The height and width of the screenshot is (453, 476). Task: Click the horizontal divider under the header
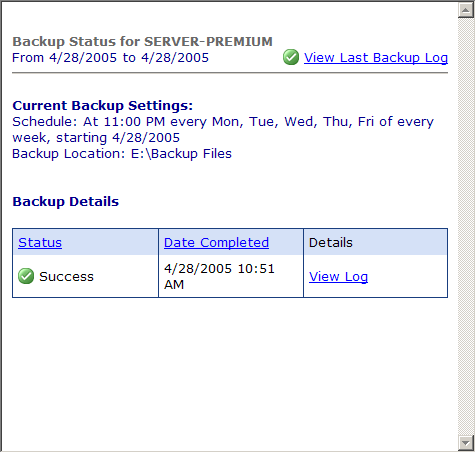coord(230,72)
